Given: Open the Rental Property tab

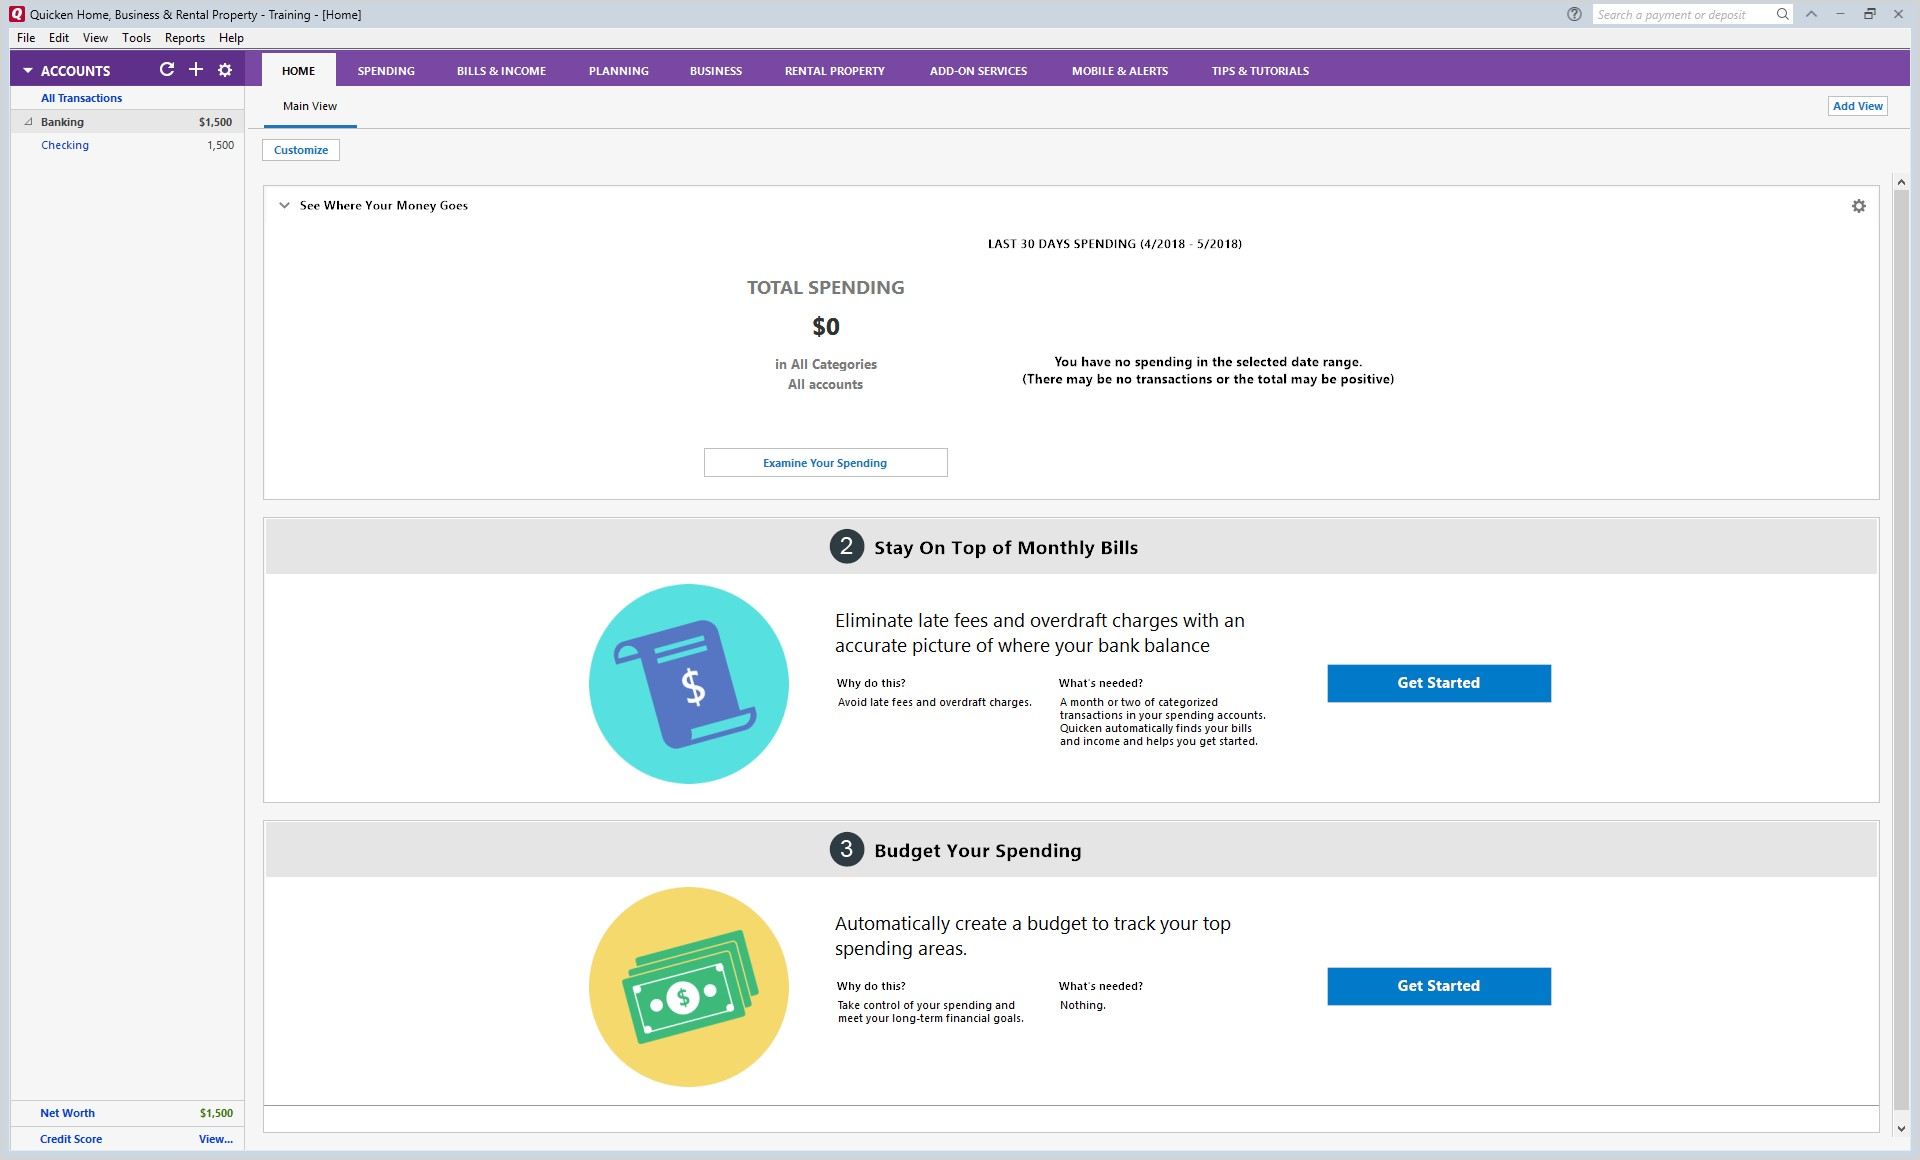Looking at the screenshot, I should [834, 71].
